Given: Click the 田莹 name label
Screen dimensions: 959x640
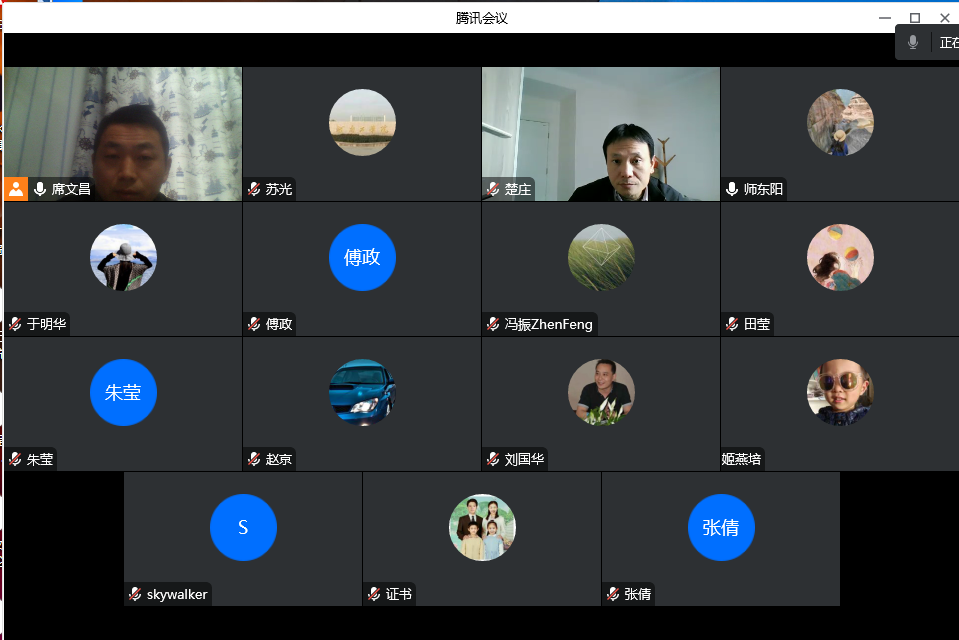Looking at the screenshot, I should click(x=757, y=324).
